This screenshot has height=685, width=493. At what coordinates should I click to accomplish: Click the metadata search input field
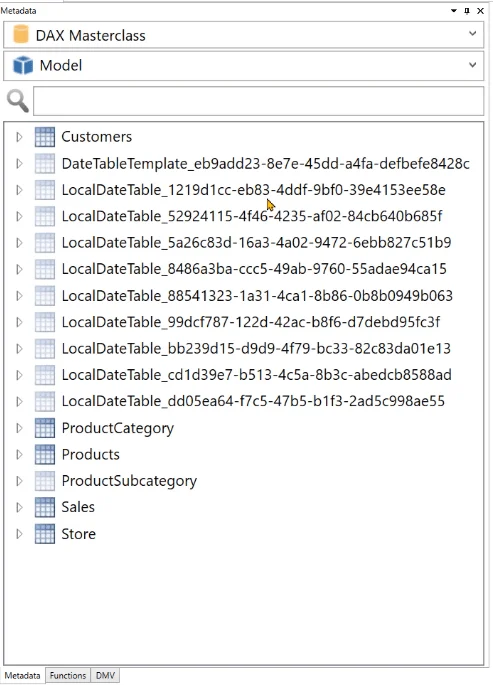[x=259, y=101]
